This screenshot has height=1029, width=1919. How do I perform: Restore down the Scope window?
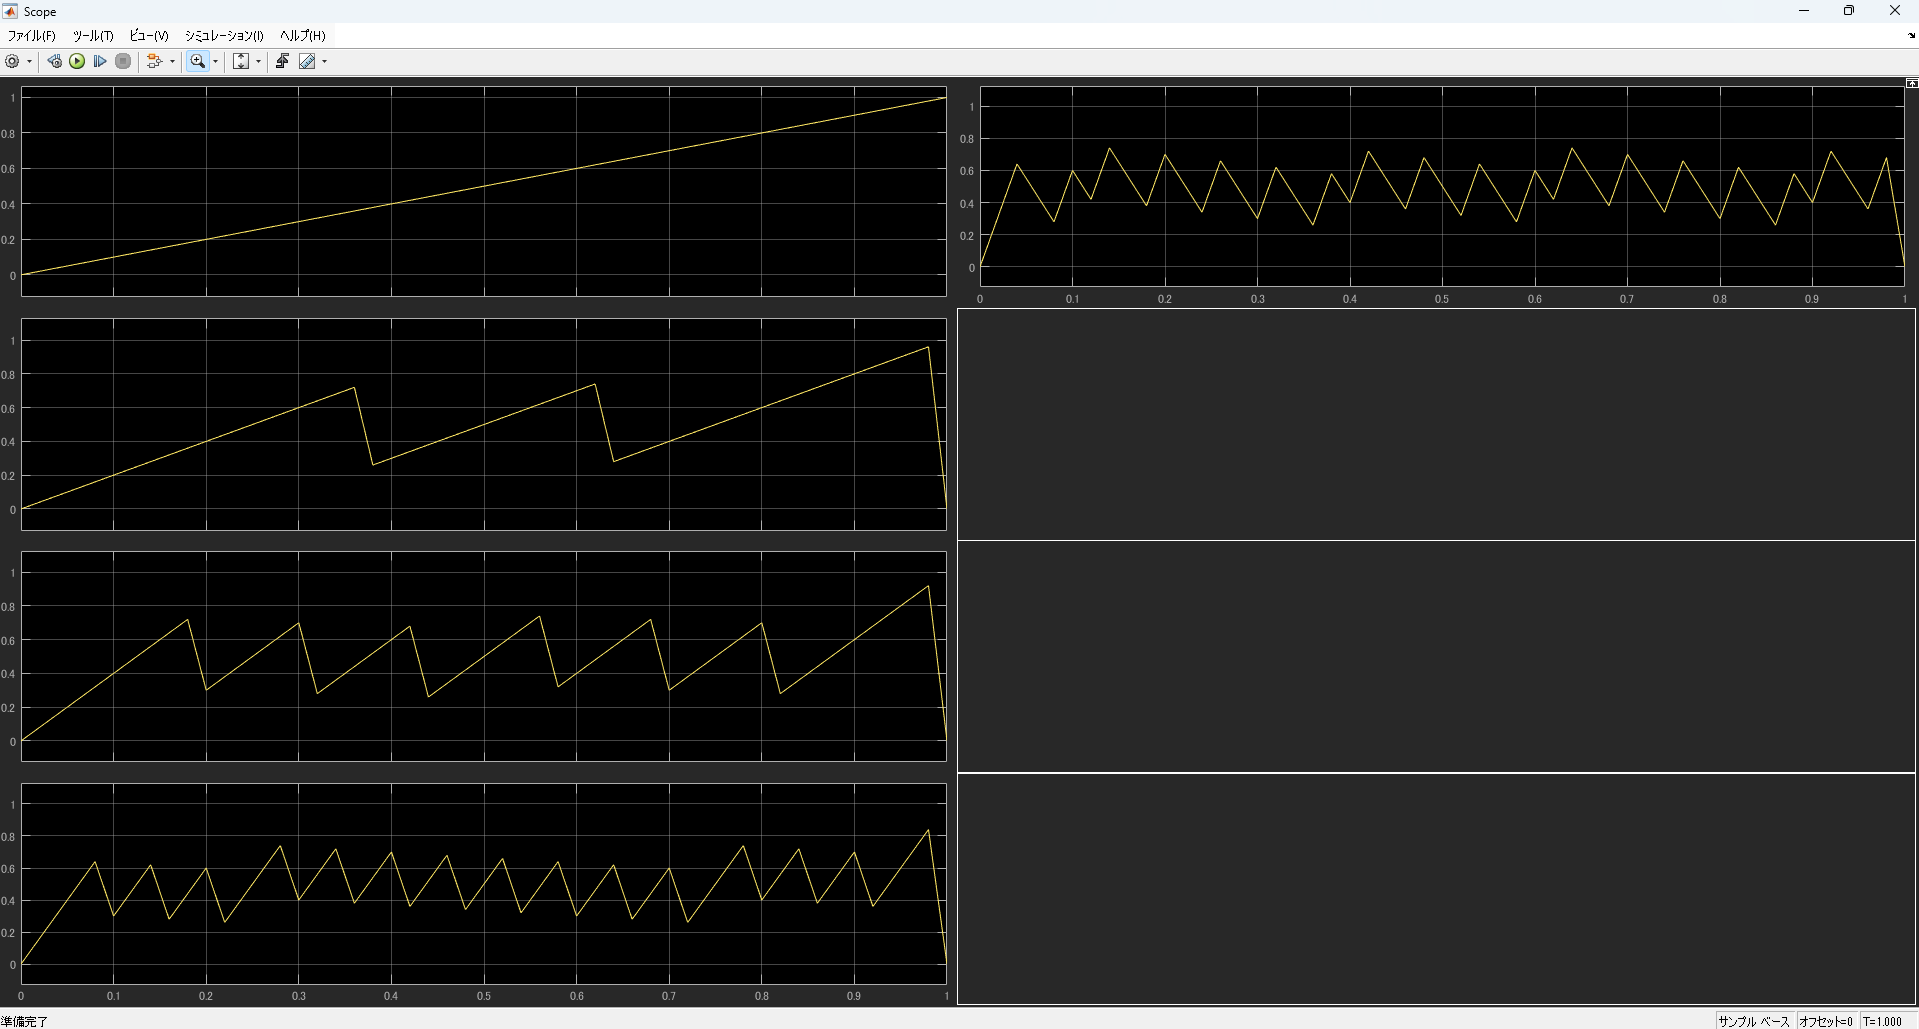(x=1849, y=11)
